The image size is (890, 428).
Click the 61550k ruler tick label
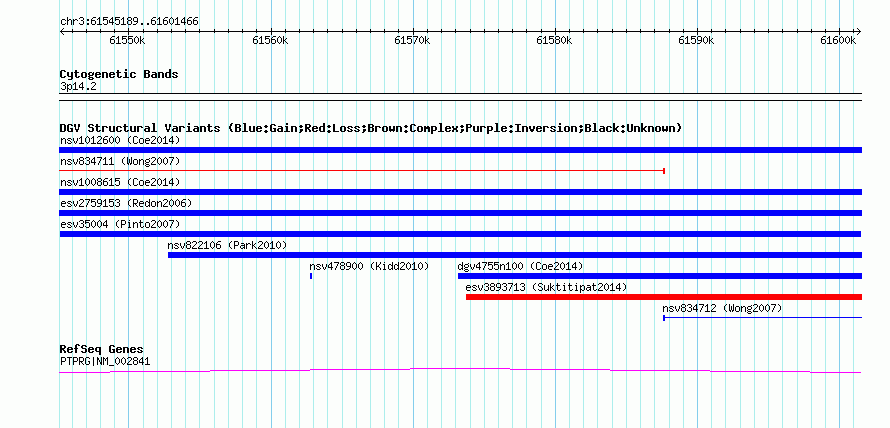128,40
